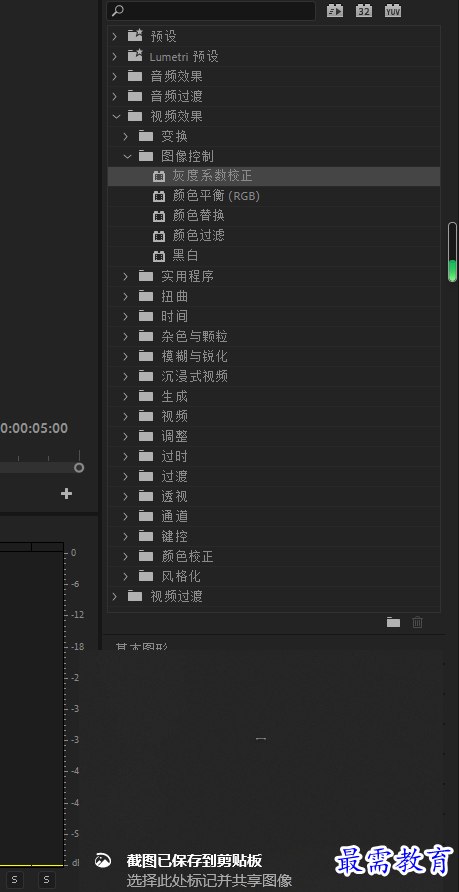Click the 预设 star folder icon
459x892 pixels.
coord(135,36)
